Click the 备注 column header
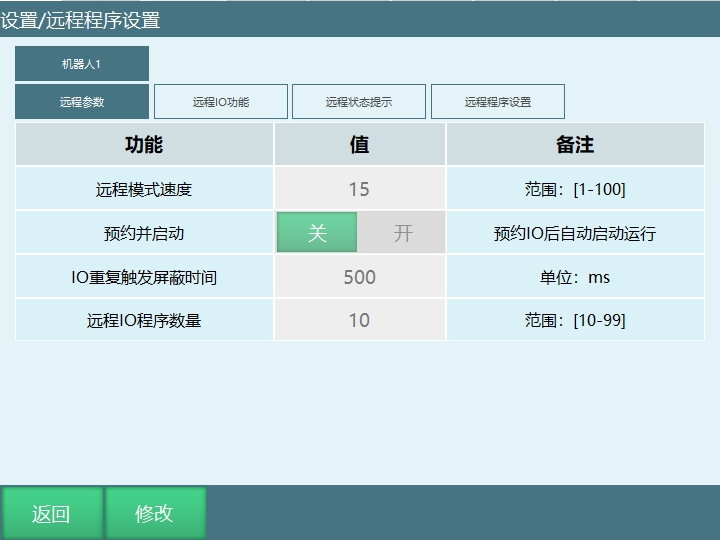The height and width of the screenshot is (540, 720). click(x=575, y=145)
